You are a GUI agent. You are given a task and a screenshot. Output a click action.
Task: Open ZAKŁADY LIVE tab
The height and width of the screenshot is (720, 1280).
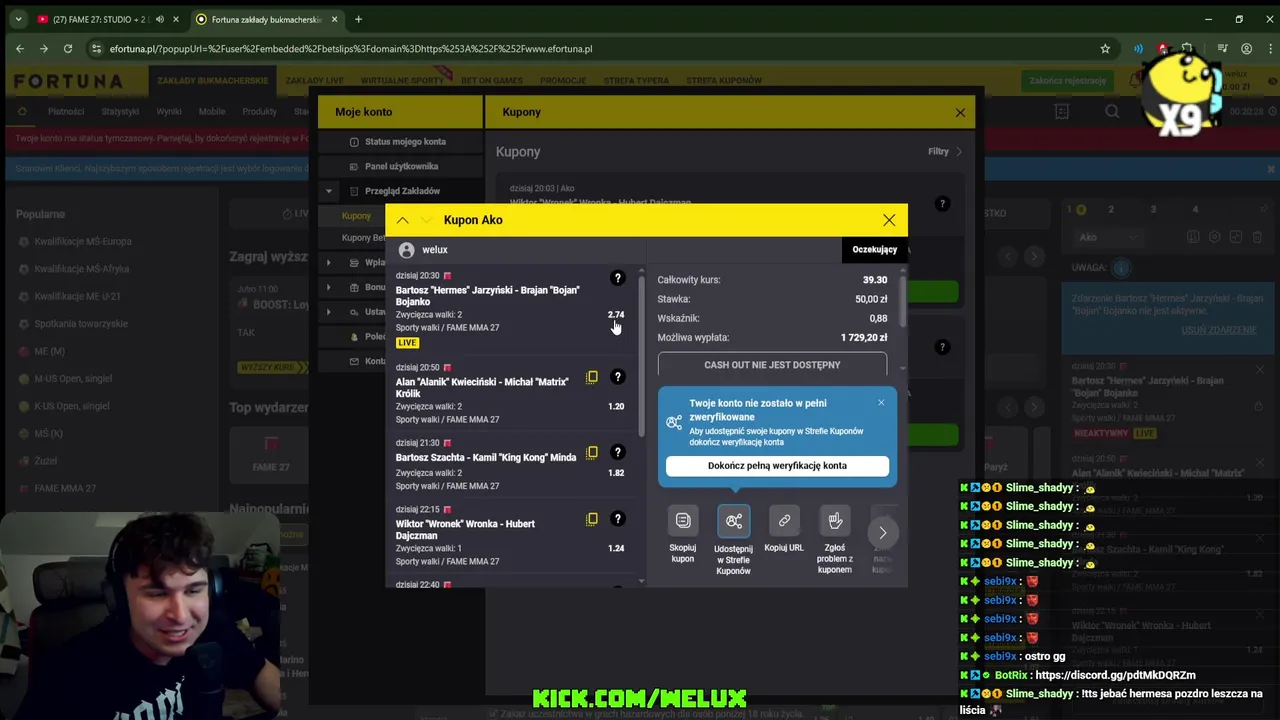(x=315, y=81)
